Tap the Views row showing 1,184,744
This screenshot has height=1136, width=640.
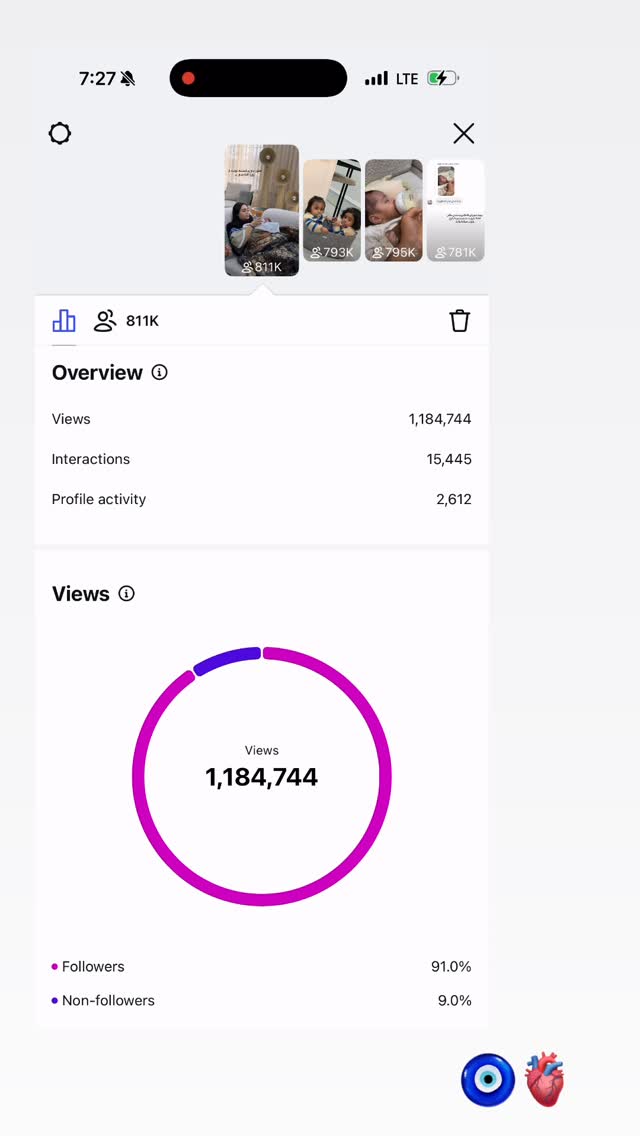coord(262,419)
